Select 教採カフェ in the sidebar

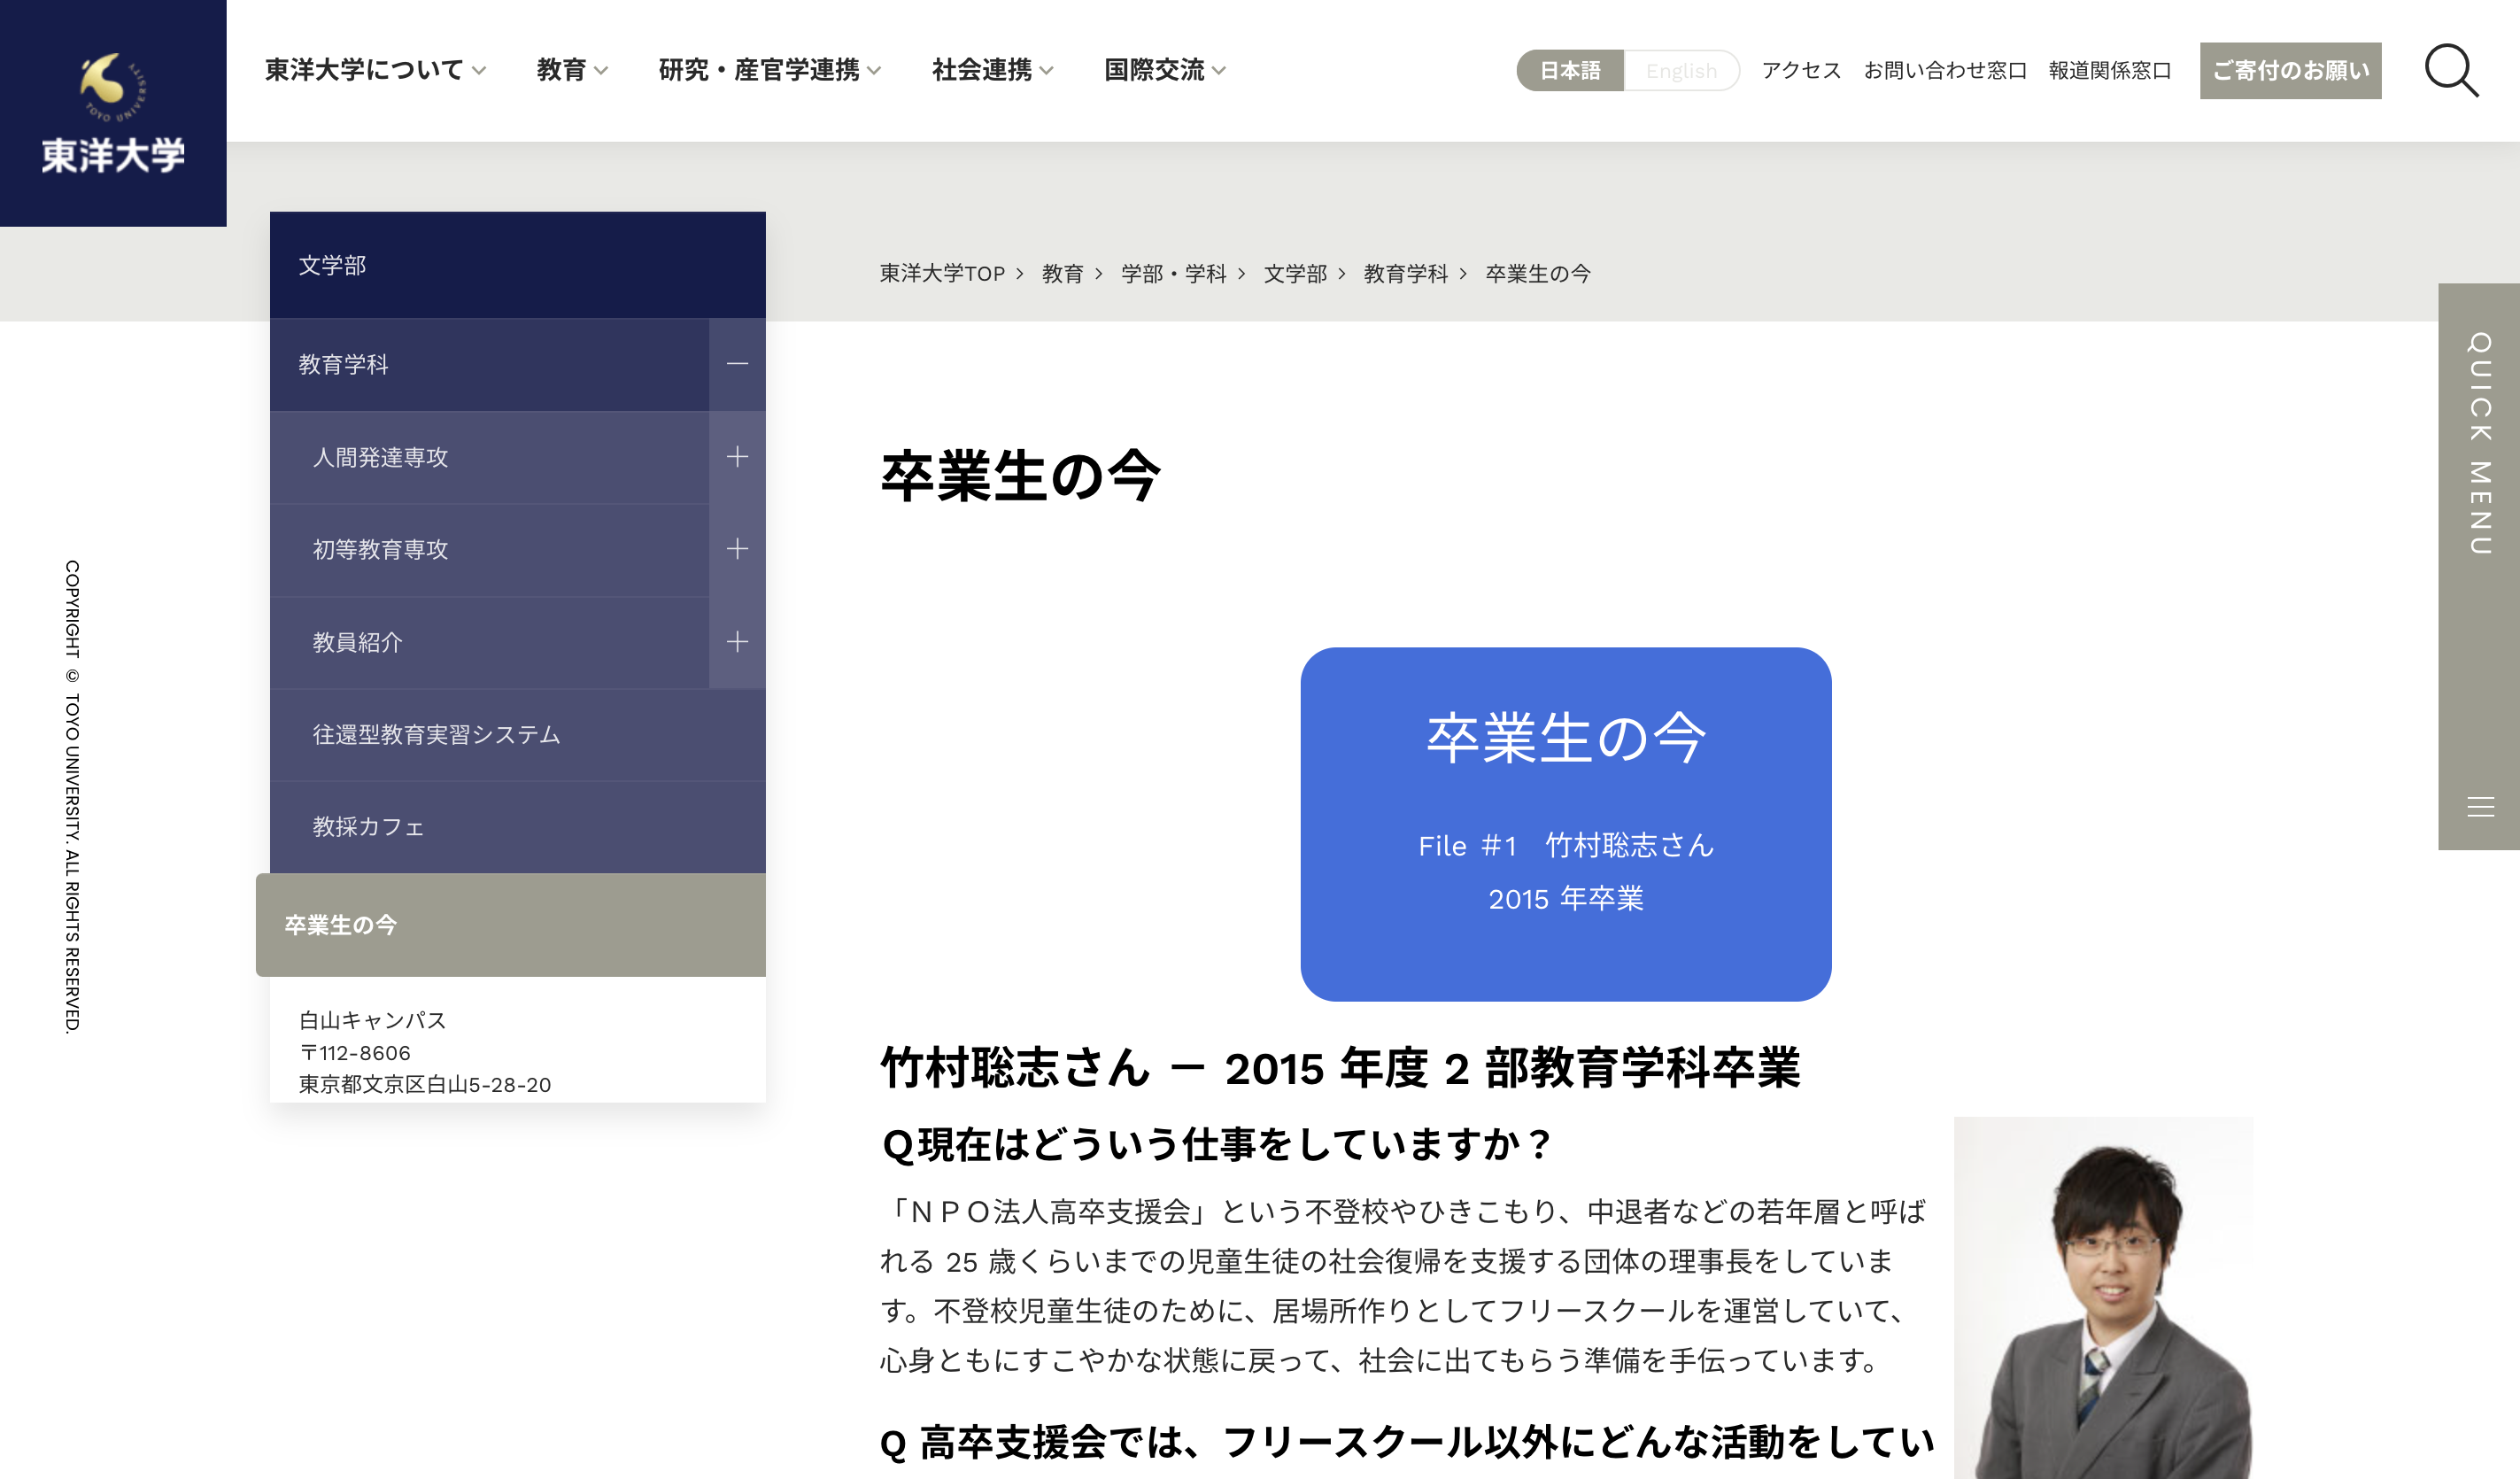click(x=368, y=827)
